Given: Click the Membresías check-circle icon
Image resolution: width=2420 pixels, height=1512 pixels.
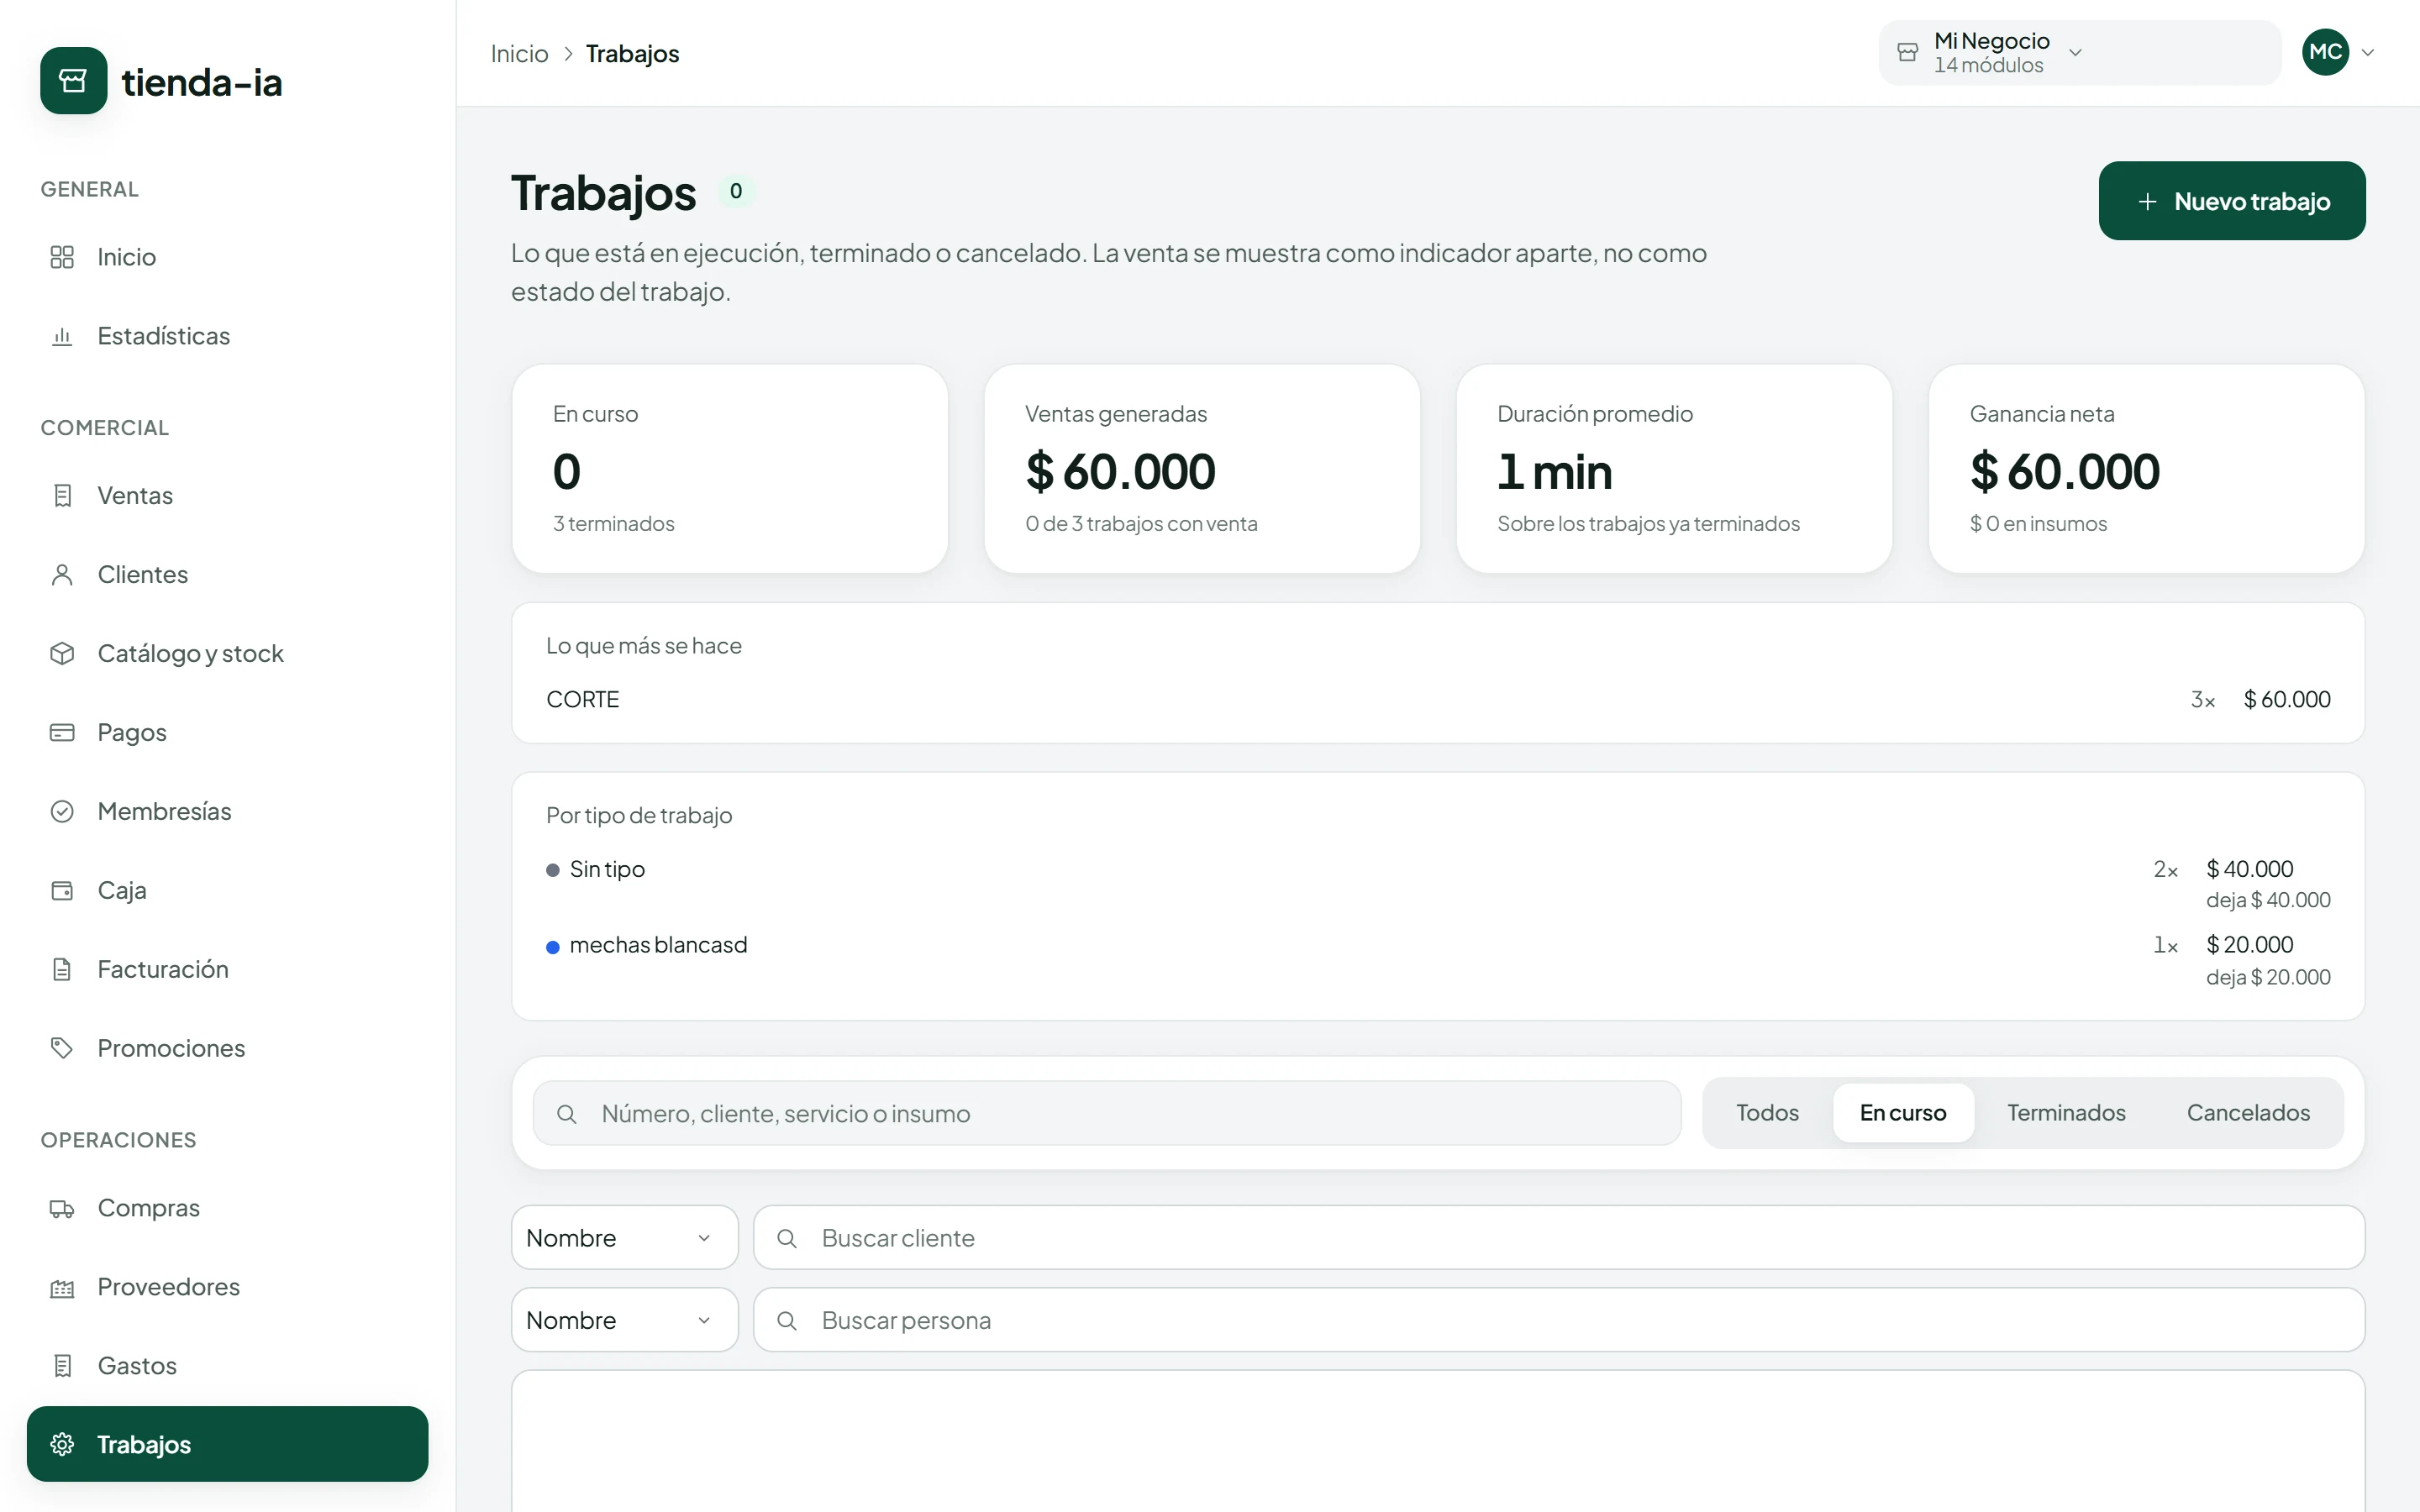Looking at the screenshot, I should (62, 811).
